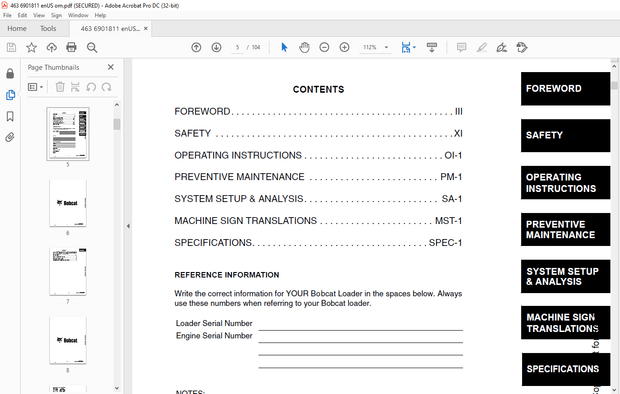Zoom out with minus icon

coord(324,47)
